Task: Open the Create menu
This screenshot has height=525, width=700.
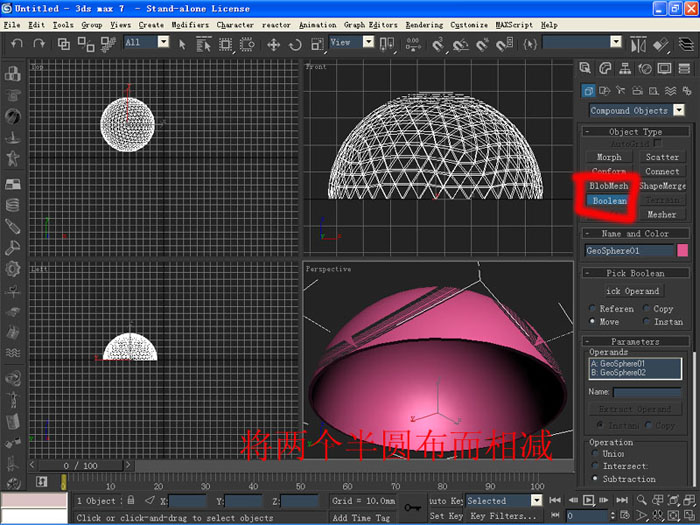Action: point(151,25)
